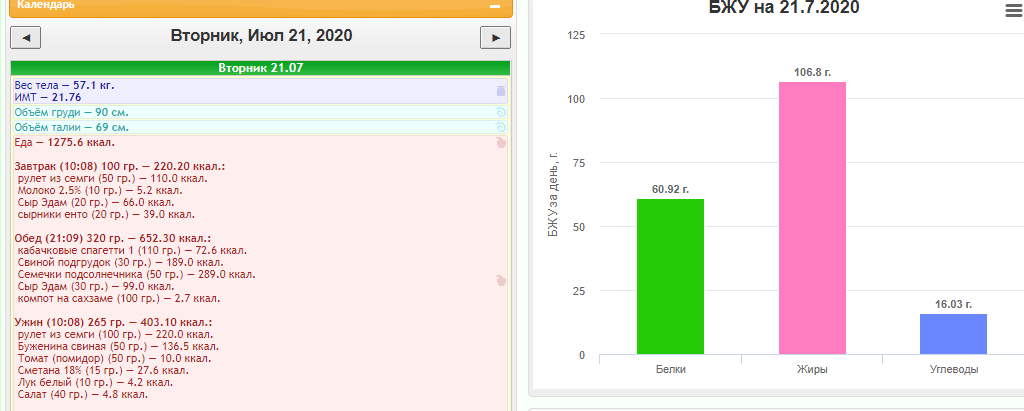
Task: Click the food icon beside Еда 1275.6 ккал
Action: tap(501, 142)
